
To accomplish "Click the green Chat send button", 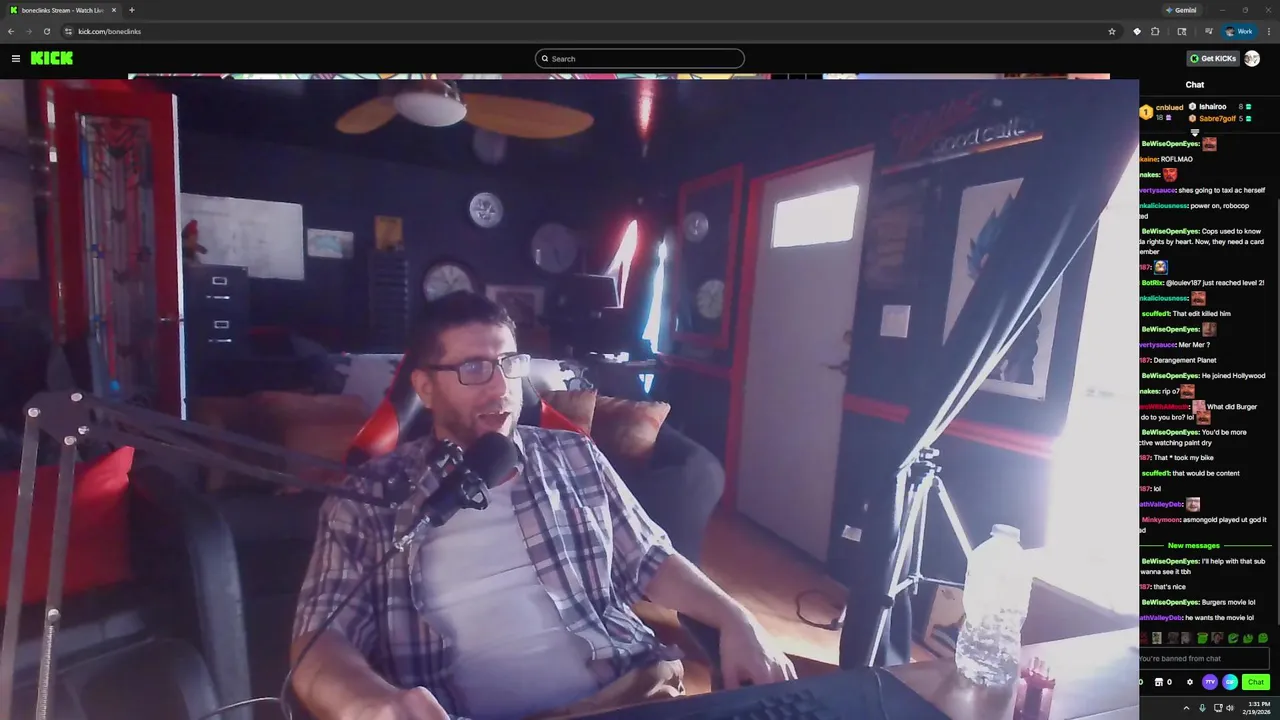I will tap(1255, 682).
